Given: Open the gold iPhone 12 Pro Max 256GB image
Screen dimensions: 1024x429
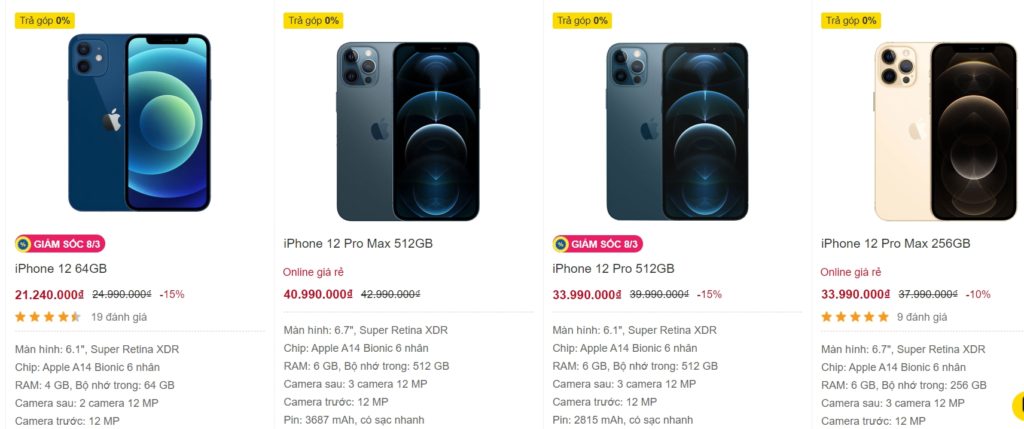Looking at the screenshot, I should [x=945, y=130].
